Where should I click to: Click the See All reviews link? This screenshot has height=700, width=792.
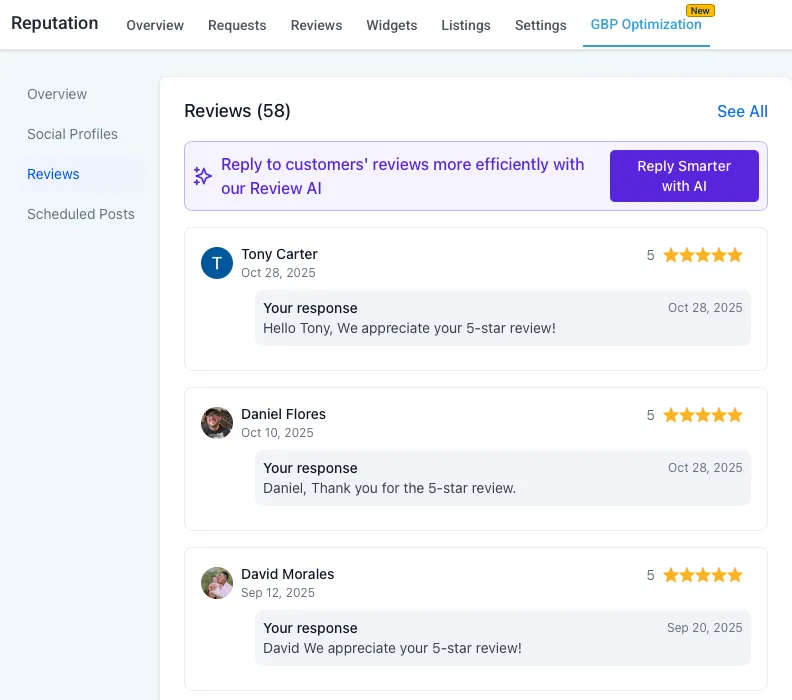(x=742, y=111)
